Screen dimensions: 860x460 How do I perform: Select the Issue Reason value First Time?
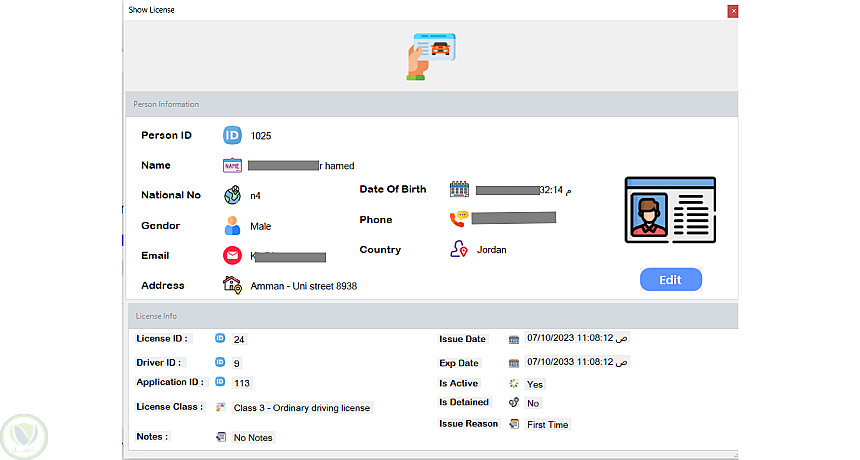547,424
